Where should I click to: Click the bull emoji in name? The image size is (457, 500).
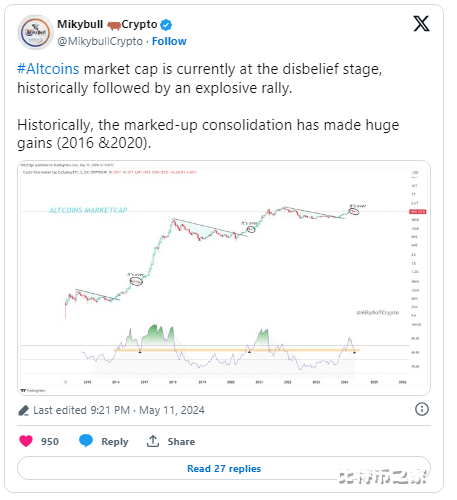114,25
